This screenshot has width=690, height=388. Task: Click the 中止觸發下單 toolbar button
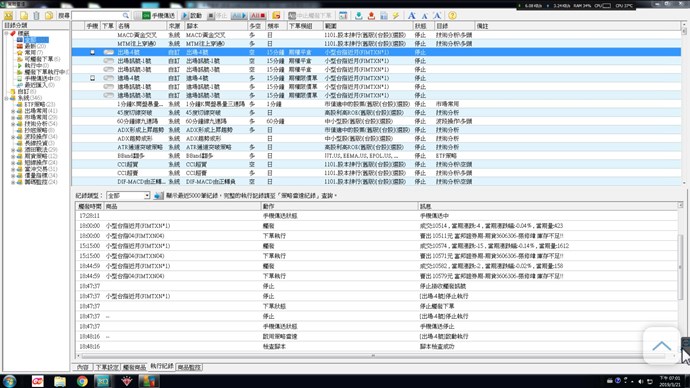point(310,15)
